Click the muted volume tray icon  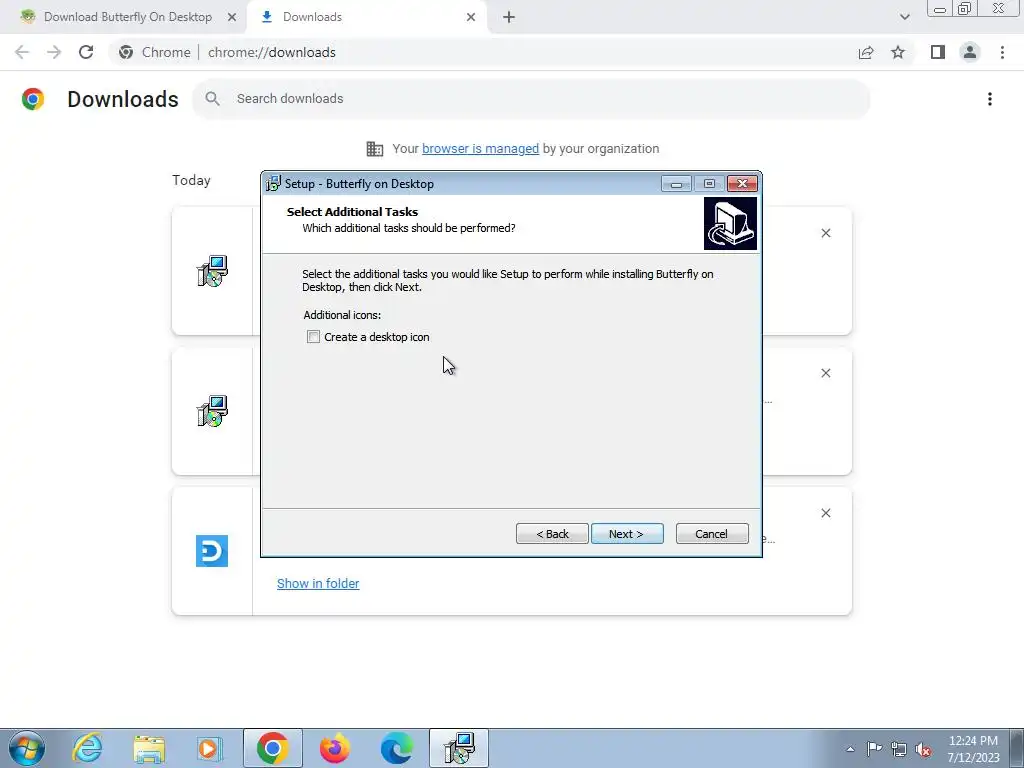(x=923, y=749)
